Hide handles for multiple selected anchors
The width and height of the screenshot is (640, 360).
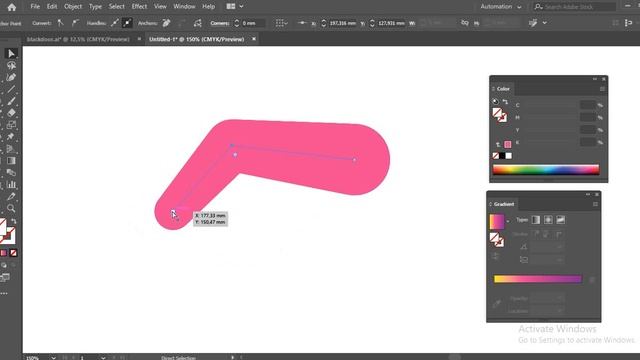point(127,23)
